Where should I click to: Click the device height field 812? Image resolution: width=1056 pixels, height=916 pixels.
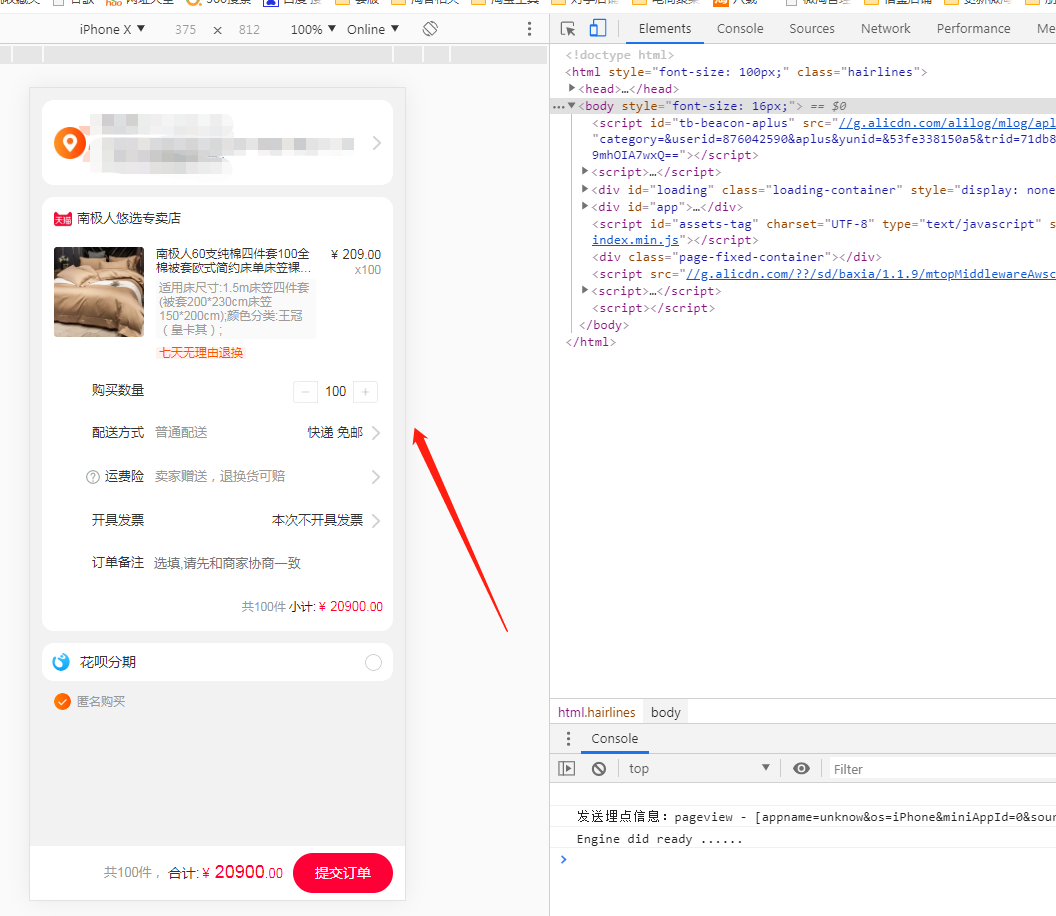(249, 30)
